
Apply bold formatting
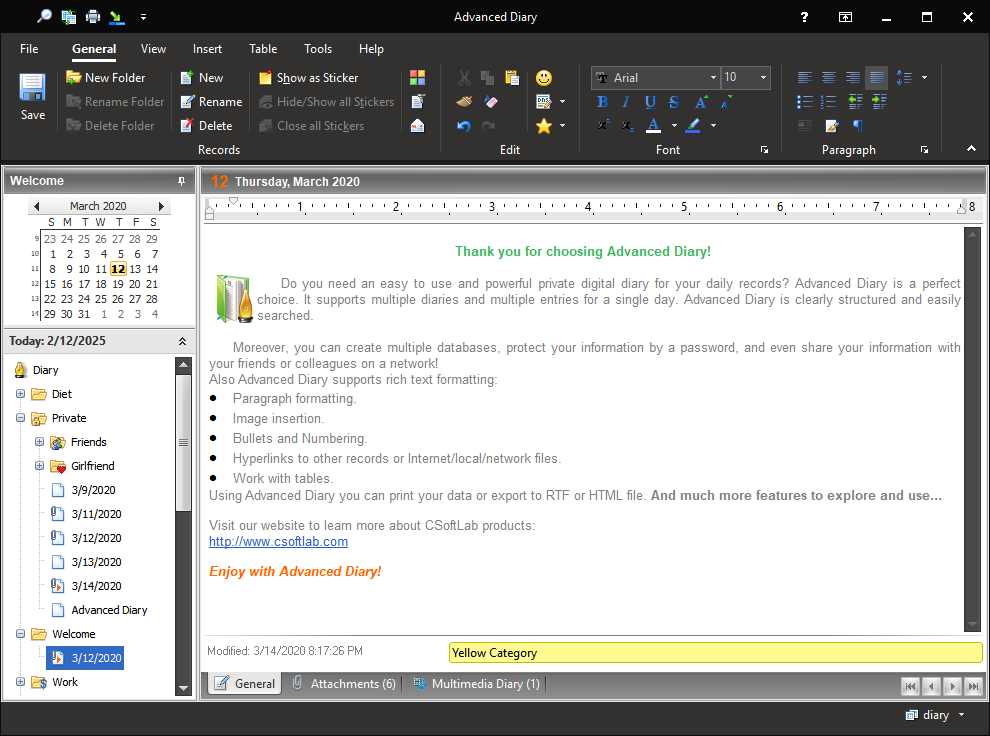click(602, 102)
